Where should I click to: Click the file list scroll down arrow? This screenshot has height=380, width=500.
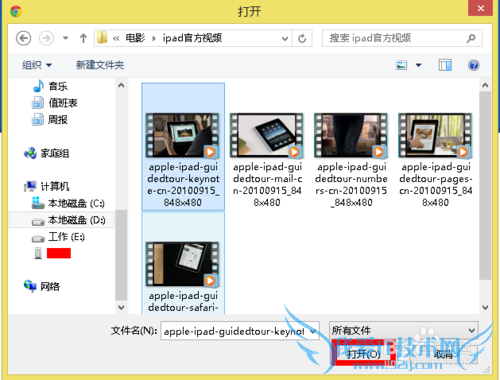click(485, 307)
